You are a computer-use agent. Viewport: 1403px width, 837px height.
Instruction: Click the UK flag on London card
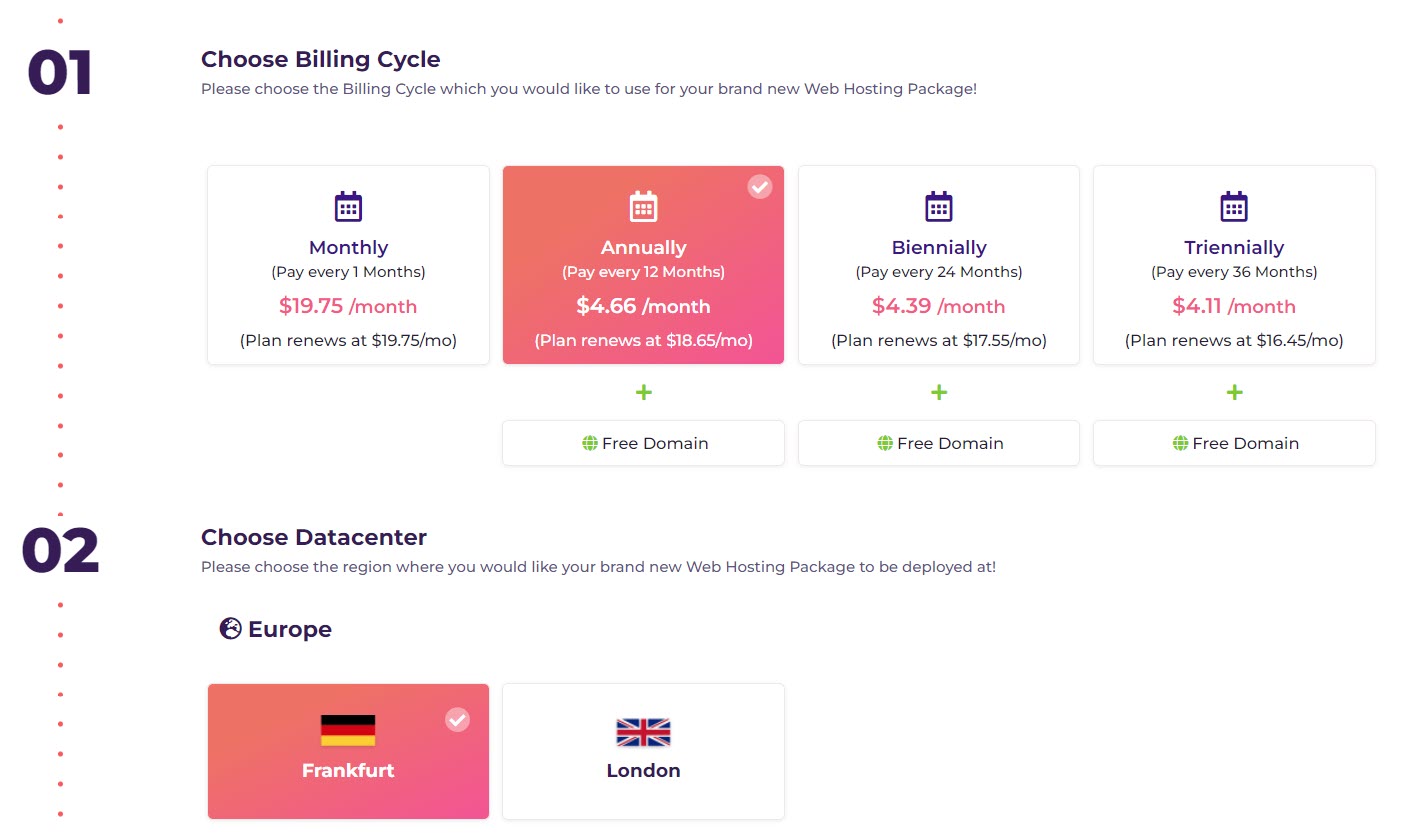pos(643,732)
